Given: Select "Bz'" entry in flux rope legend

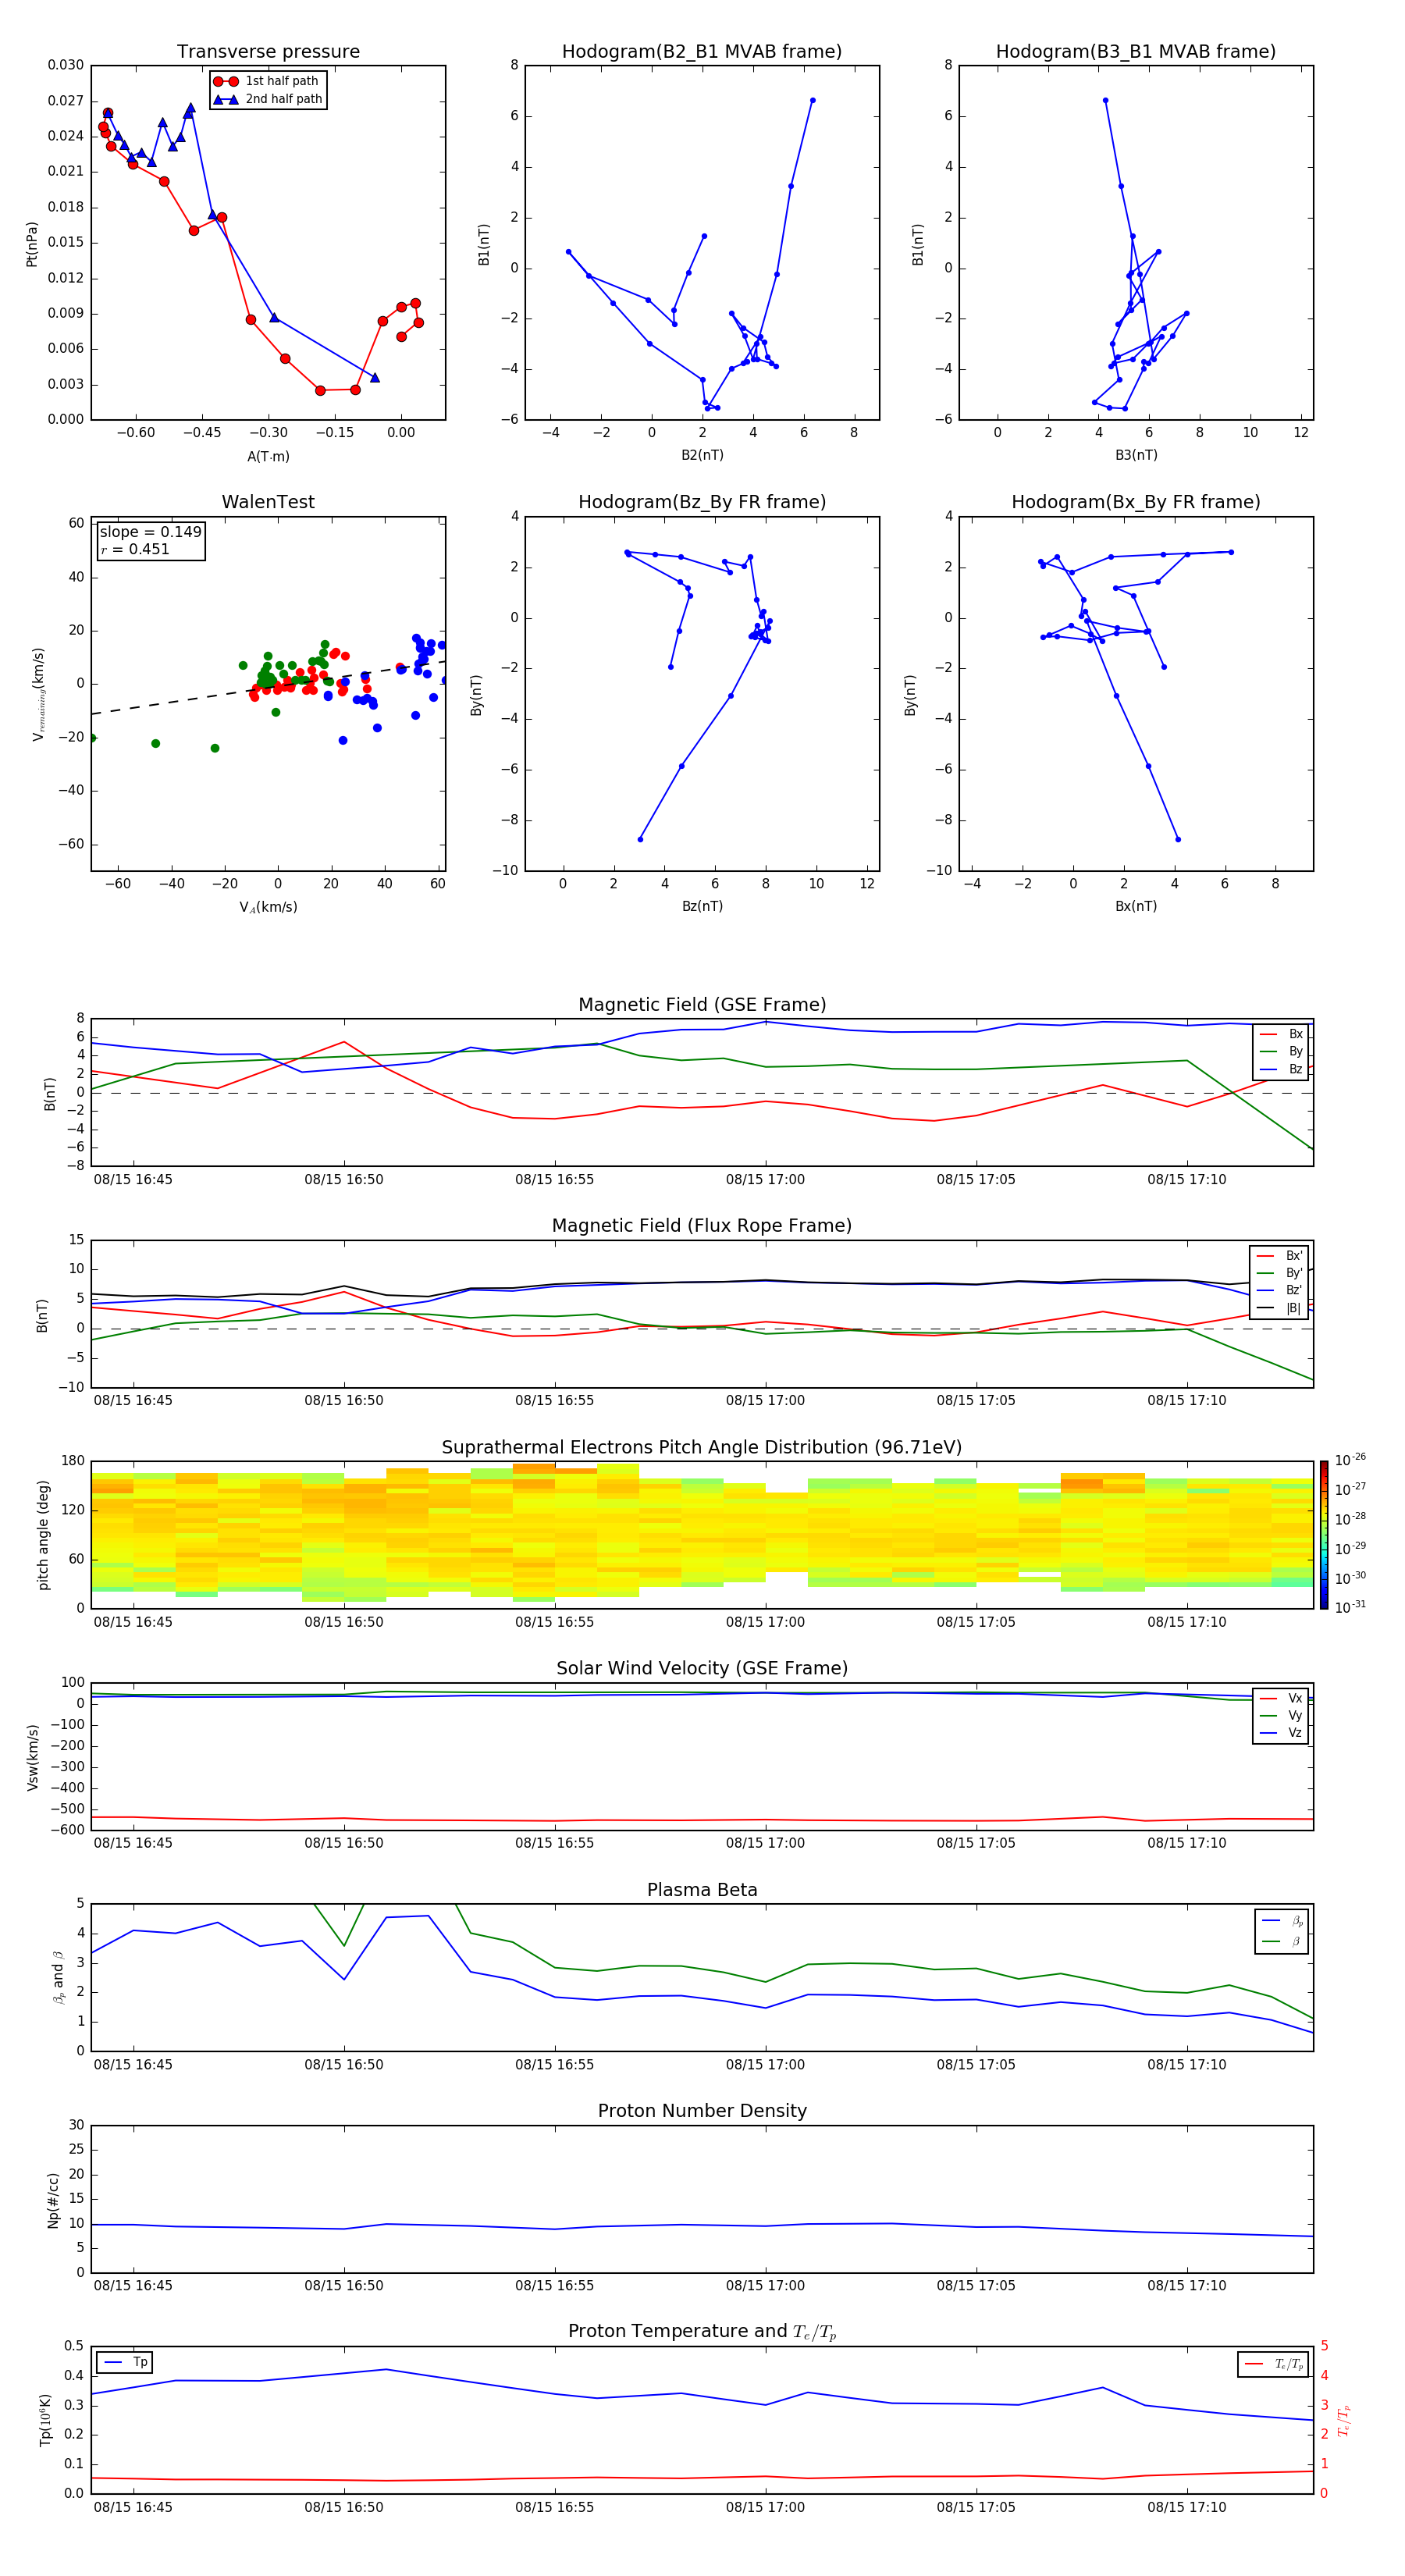Looking at the screenshot, I should click(x=1280, y=1290).
